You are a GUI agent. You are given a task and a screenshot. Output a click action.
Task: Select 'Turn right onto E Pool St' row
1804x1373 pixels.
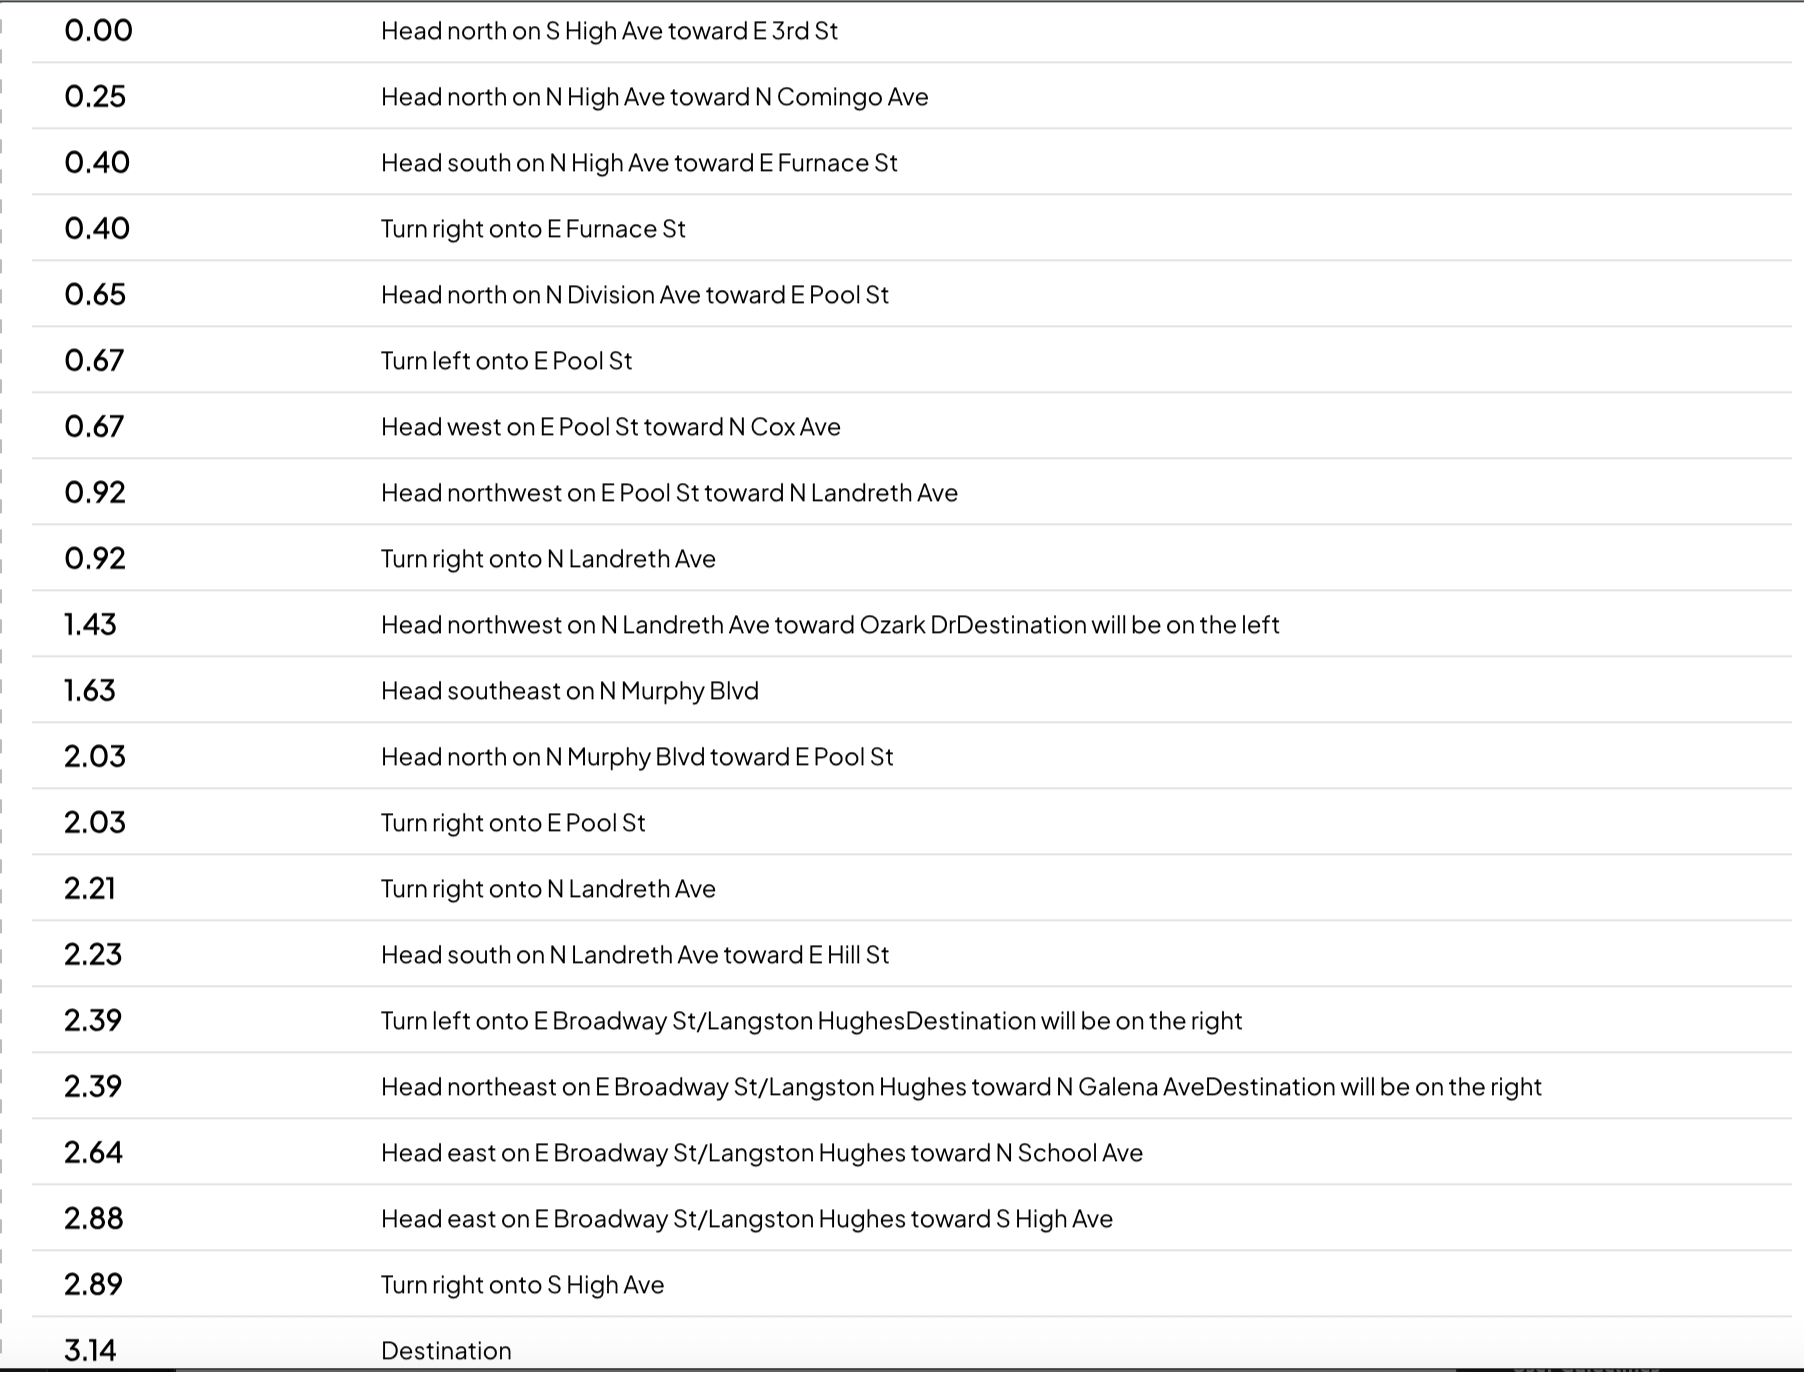(x=911, y=822)
